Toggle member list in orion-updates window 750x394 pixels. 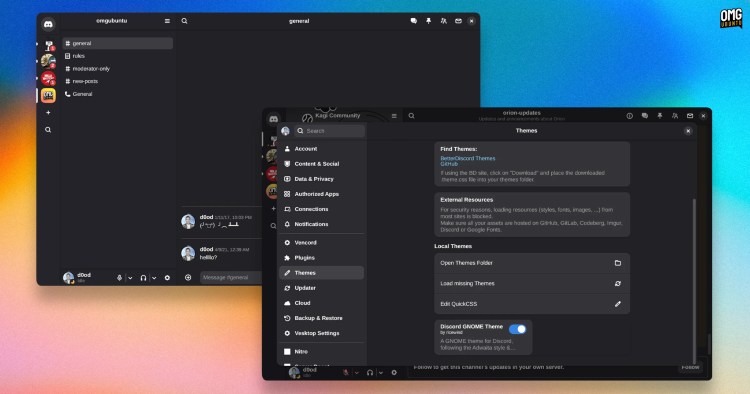(674, 116)
